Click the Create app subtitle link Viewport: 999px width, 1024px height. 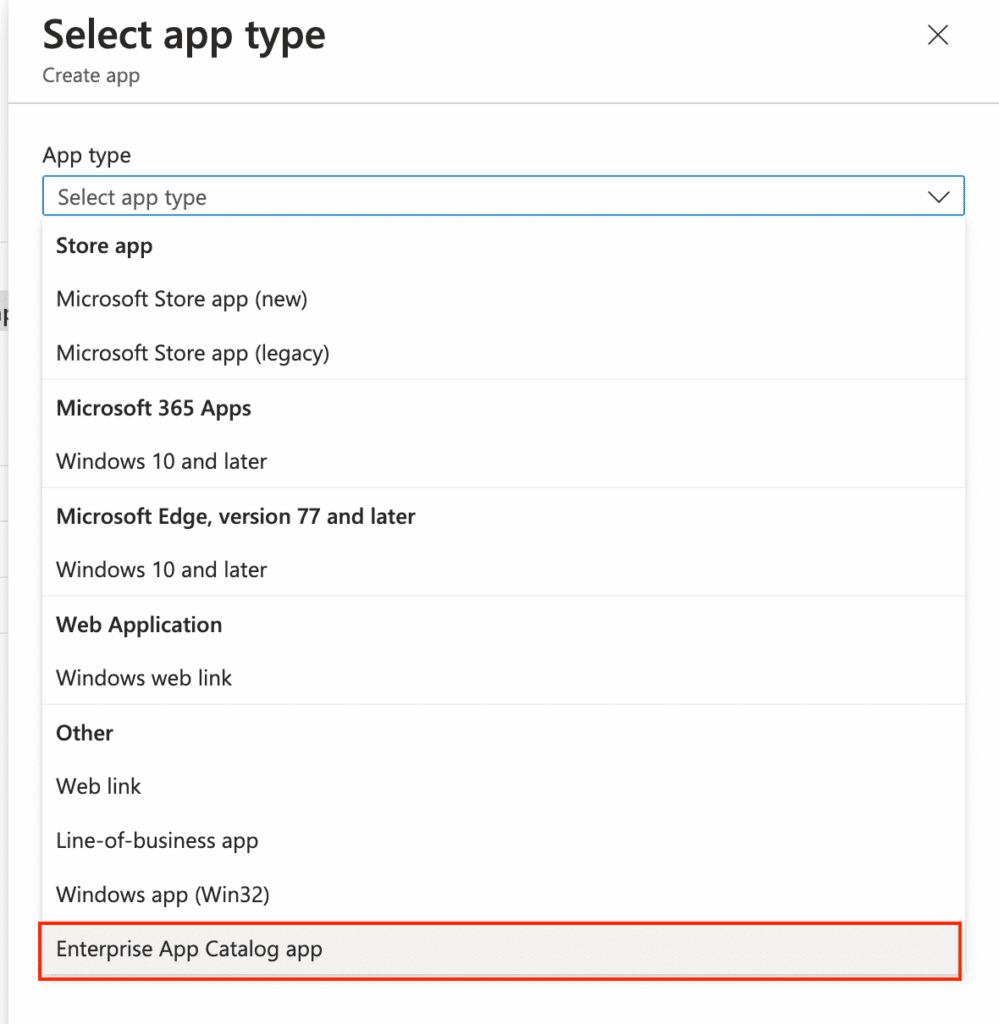click(90, 75)
